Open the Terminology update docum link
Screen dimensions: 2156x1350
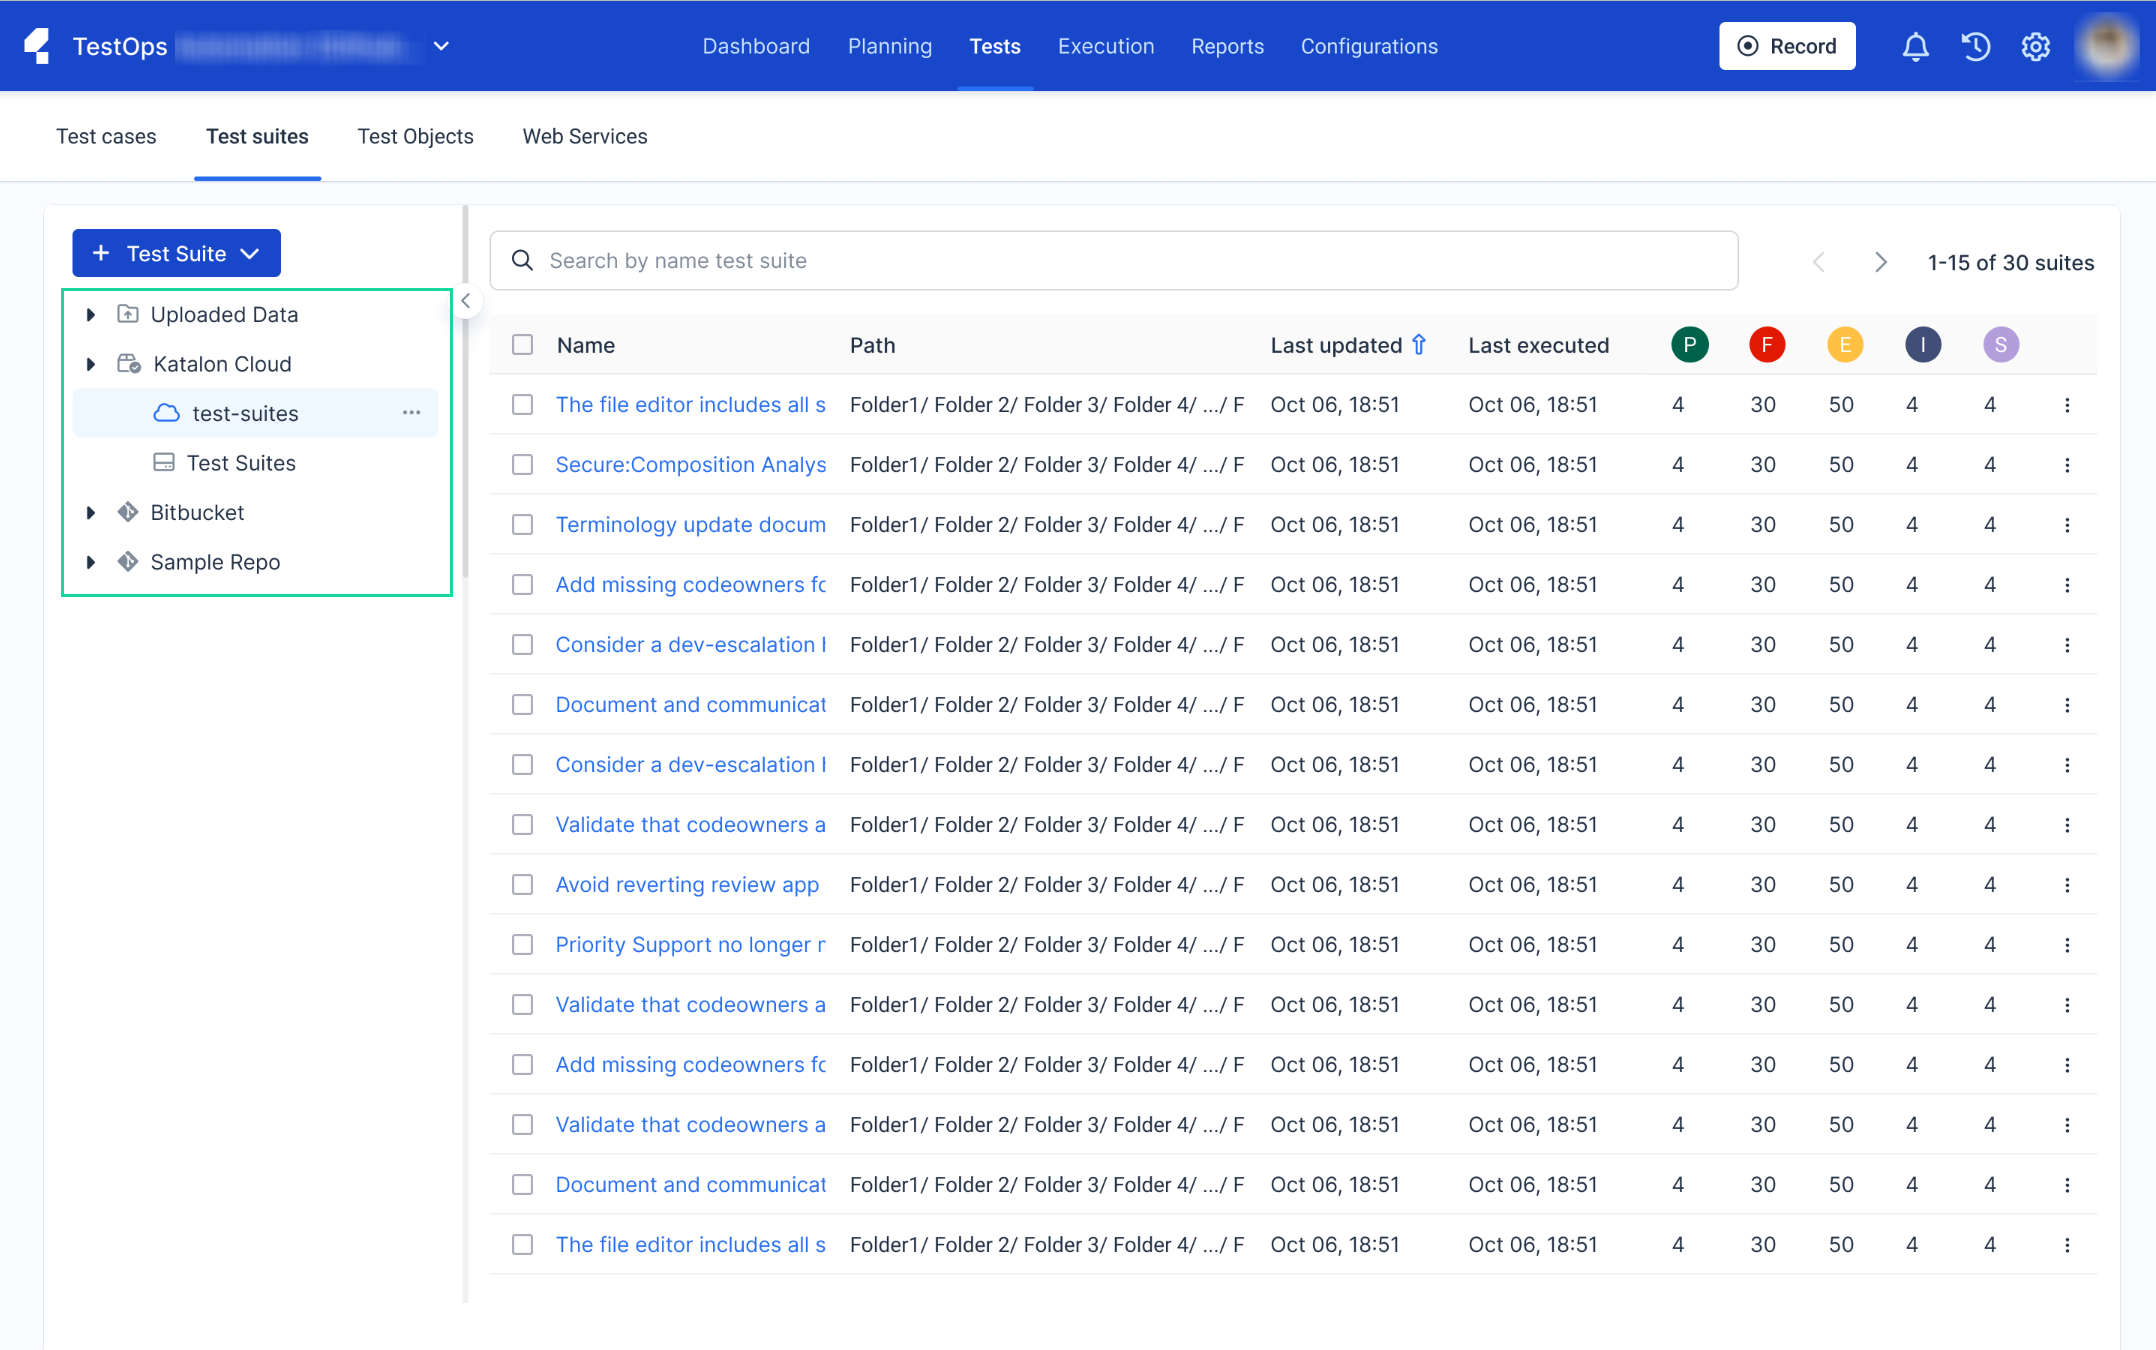(690, 525)
